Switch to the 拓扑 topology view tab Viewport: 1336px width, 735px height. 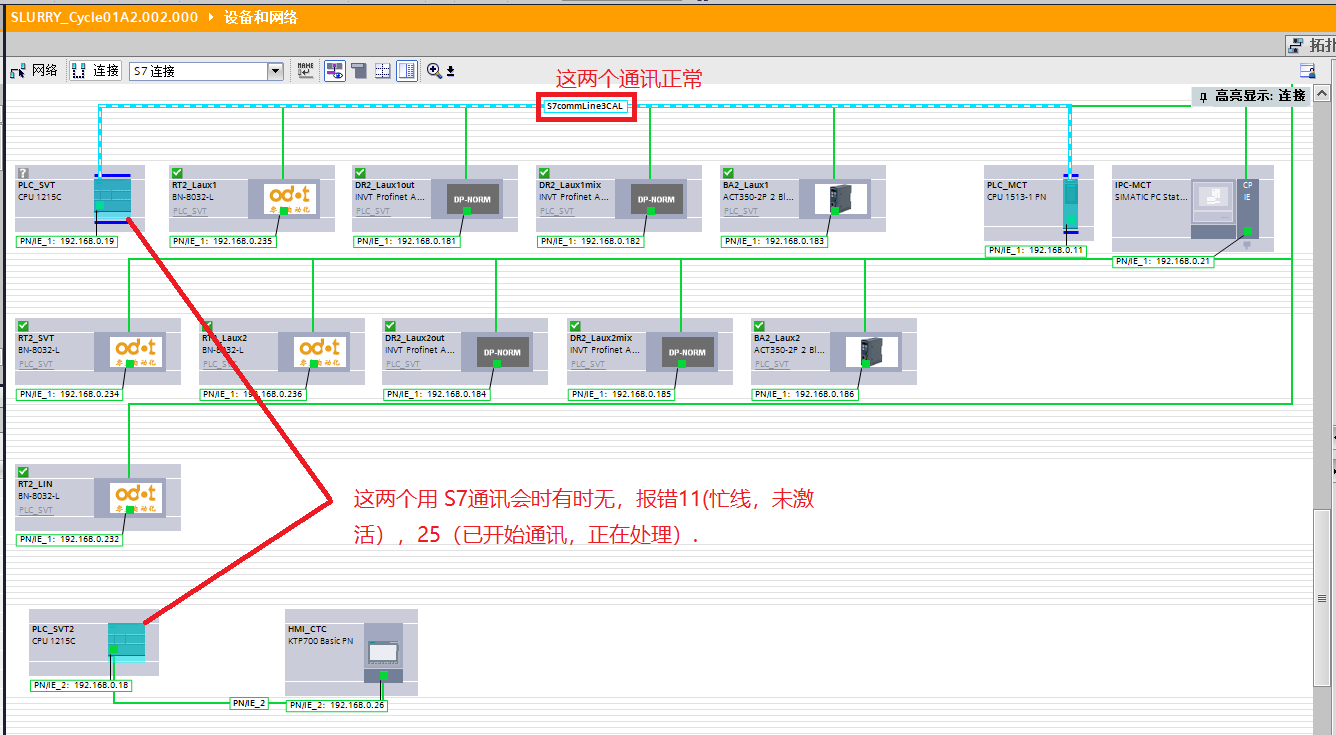[x=1311, y=45]
